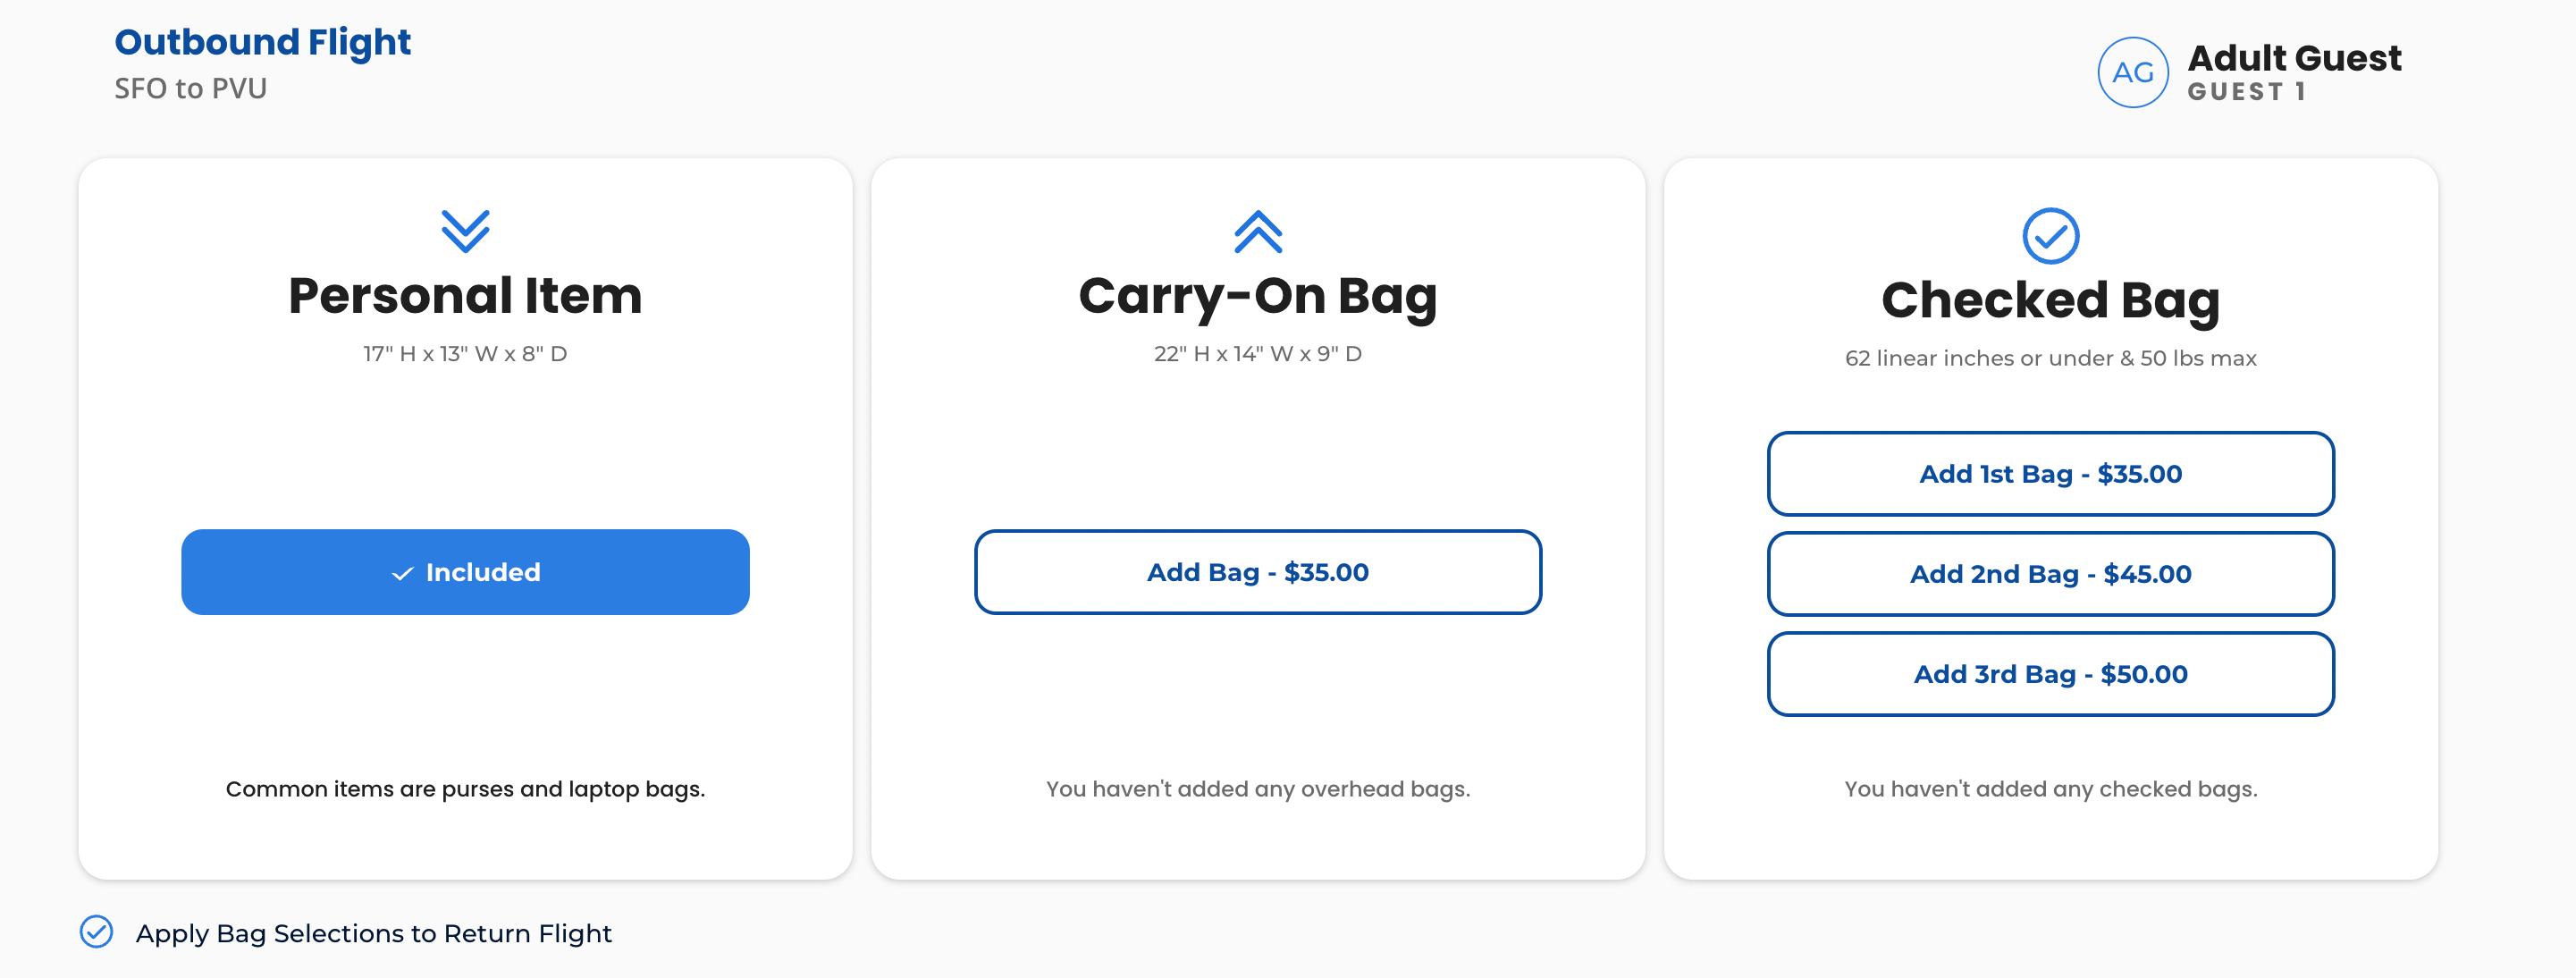Click the double chevron down Personal Item icon

pyautogui.click(x=465, y=231)
